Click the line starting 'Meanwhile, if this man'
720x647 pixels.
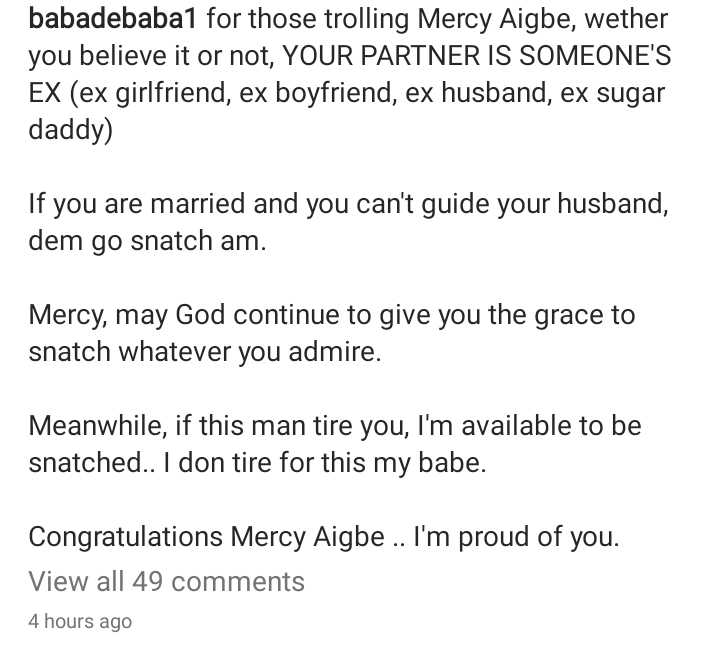pos(335,426)
